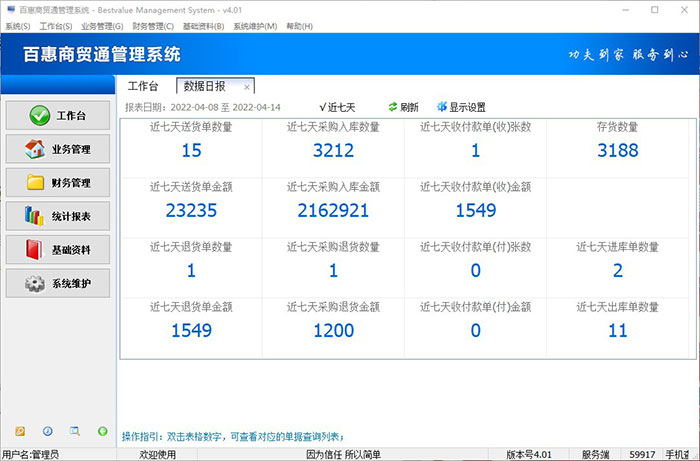700x461 pixels.
Task: Open the 帮助(H) menu
Action: [x=299, y=26]
